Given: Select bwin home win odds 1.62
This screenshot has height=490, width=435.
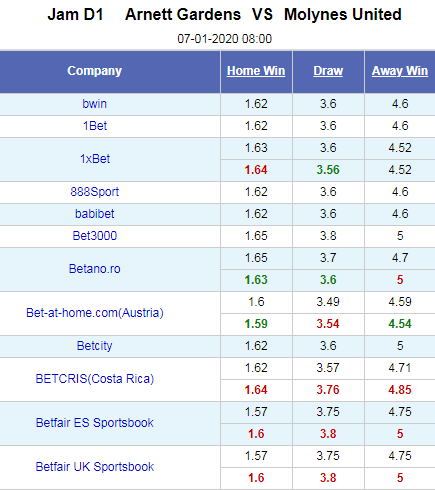Looking at the screenshot, I should pos(256,104).
